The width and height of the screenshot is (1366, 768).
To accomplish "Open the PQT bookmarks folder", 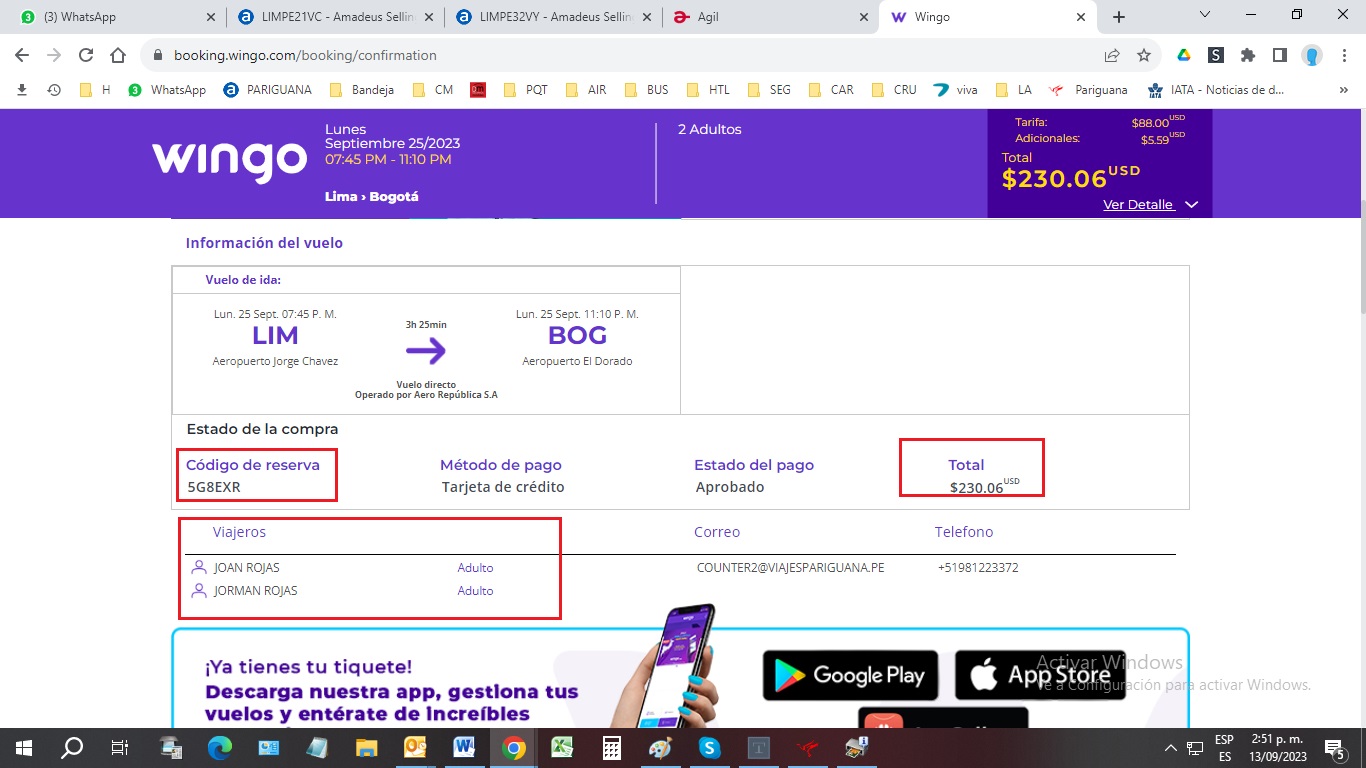I will [x=525, y=90].
